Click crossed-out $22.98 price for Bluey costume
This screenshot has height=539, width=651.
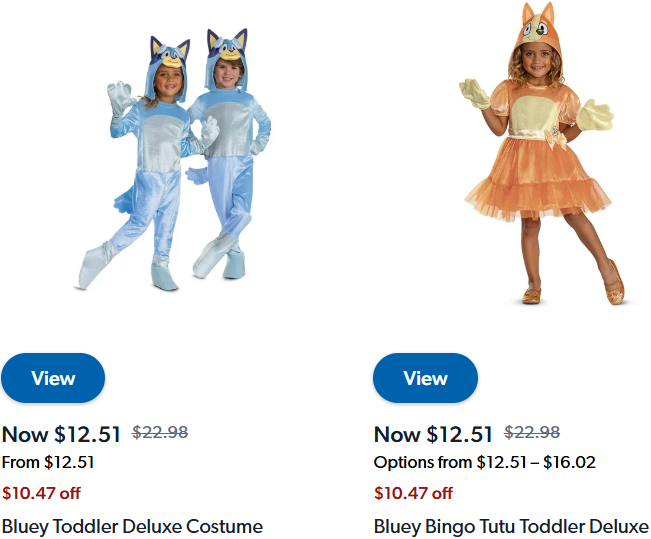coord(160,432)
